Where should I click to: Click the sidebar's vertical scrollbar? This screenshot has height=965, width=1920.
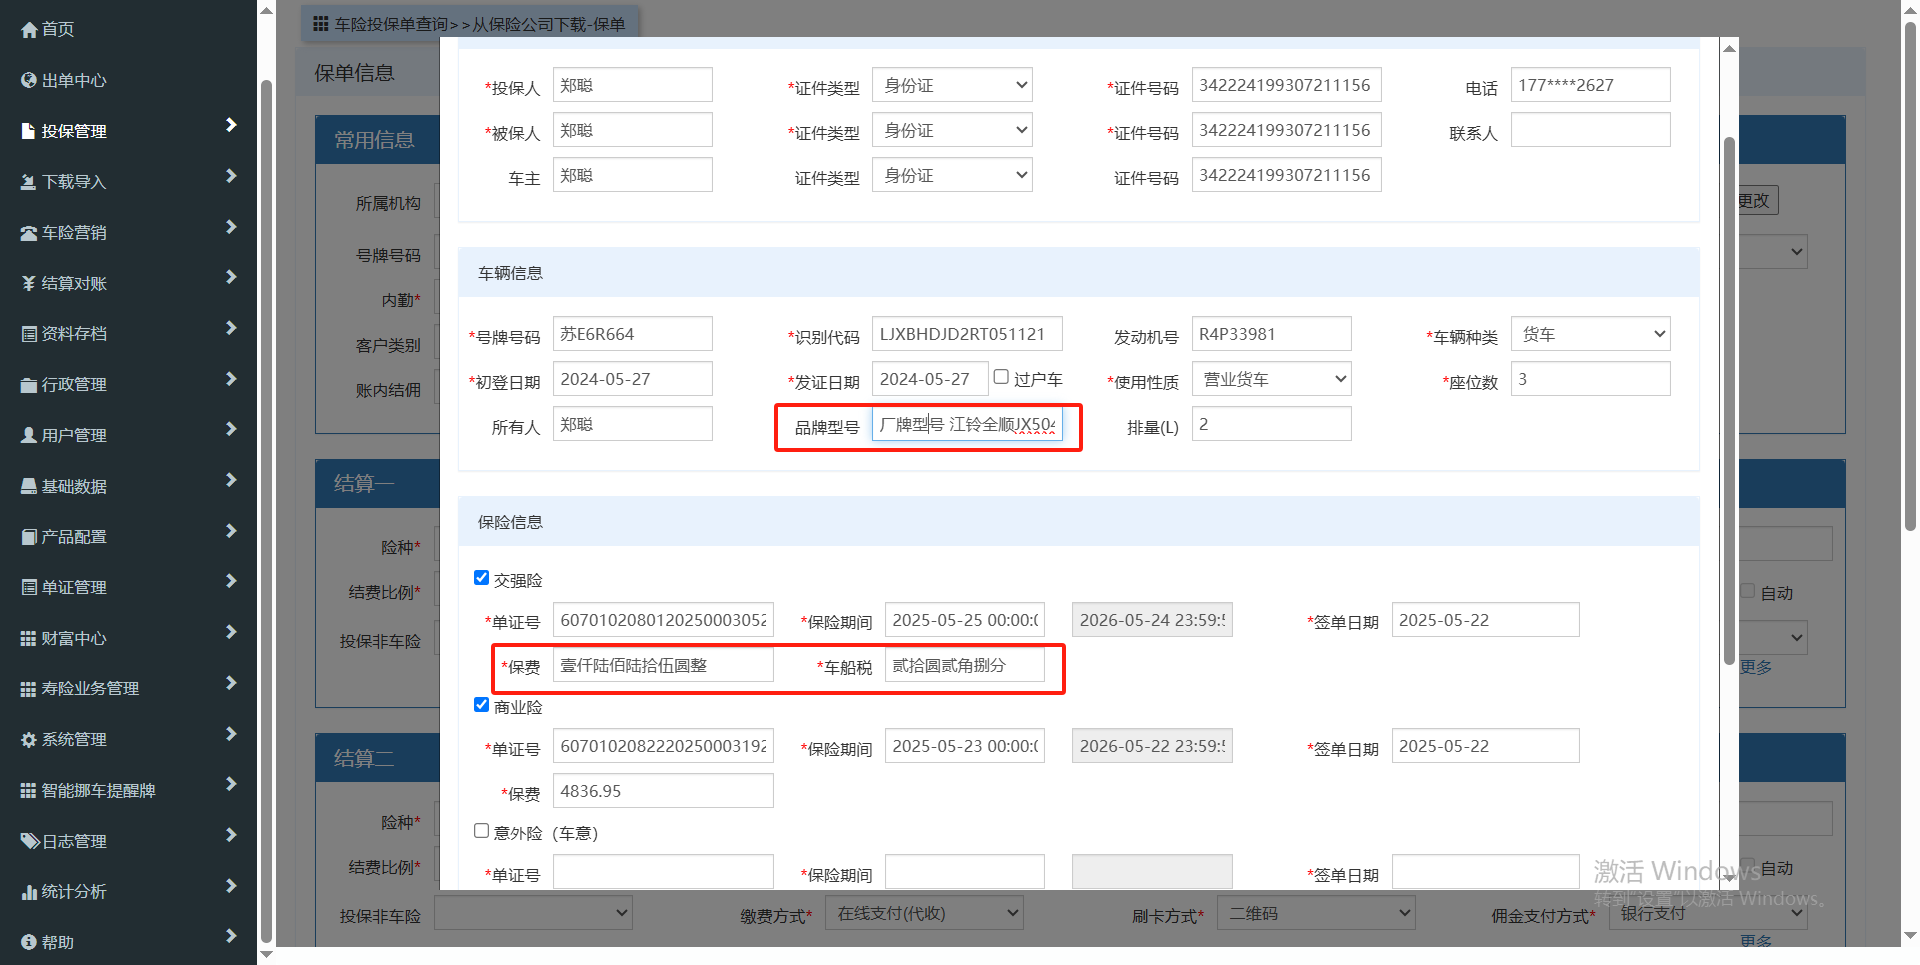coord(266,510)
